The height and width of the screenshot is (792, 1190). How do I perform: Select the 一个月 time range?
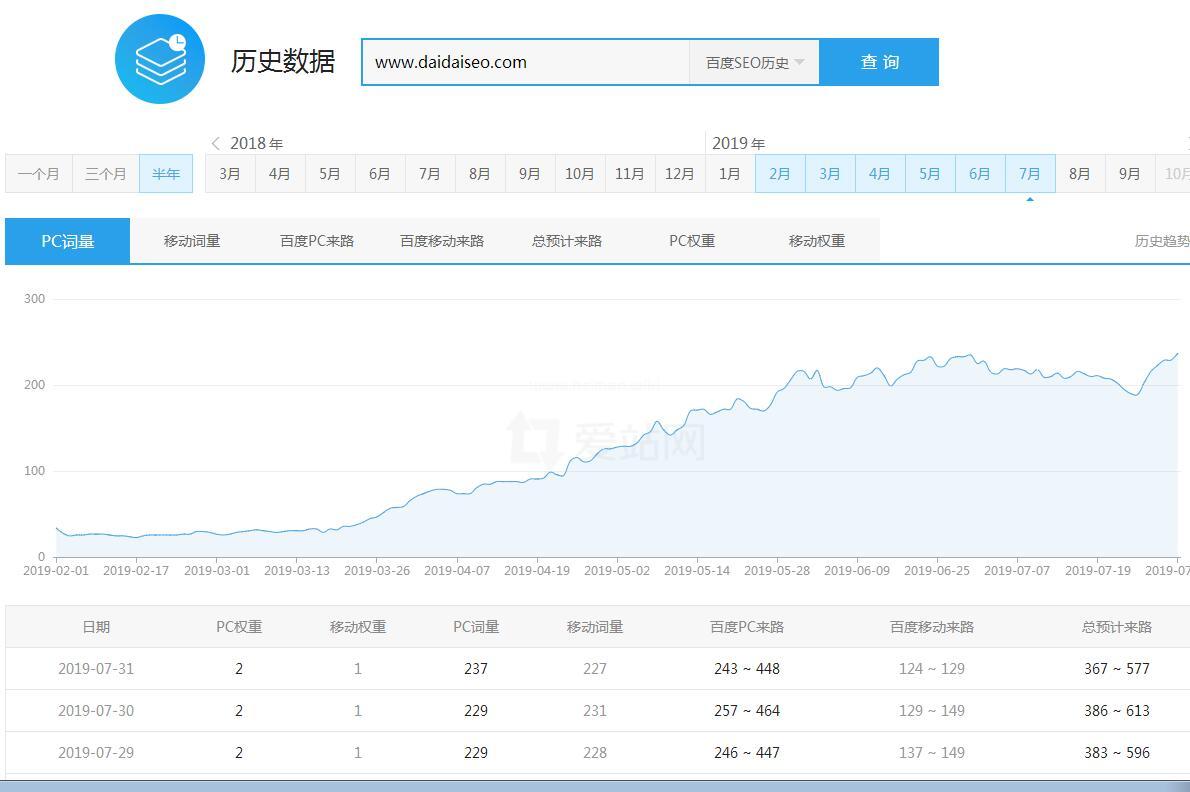coord(39,174)
